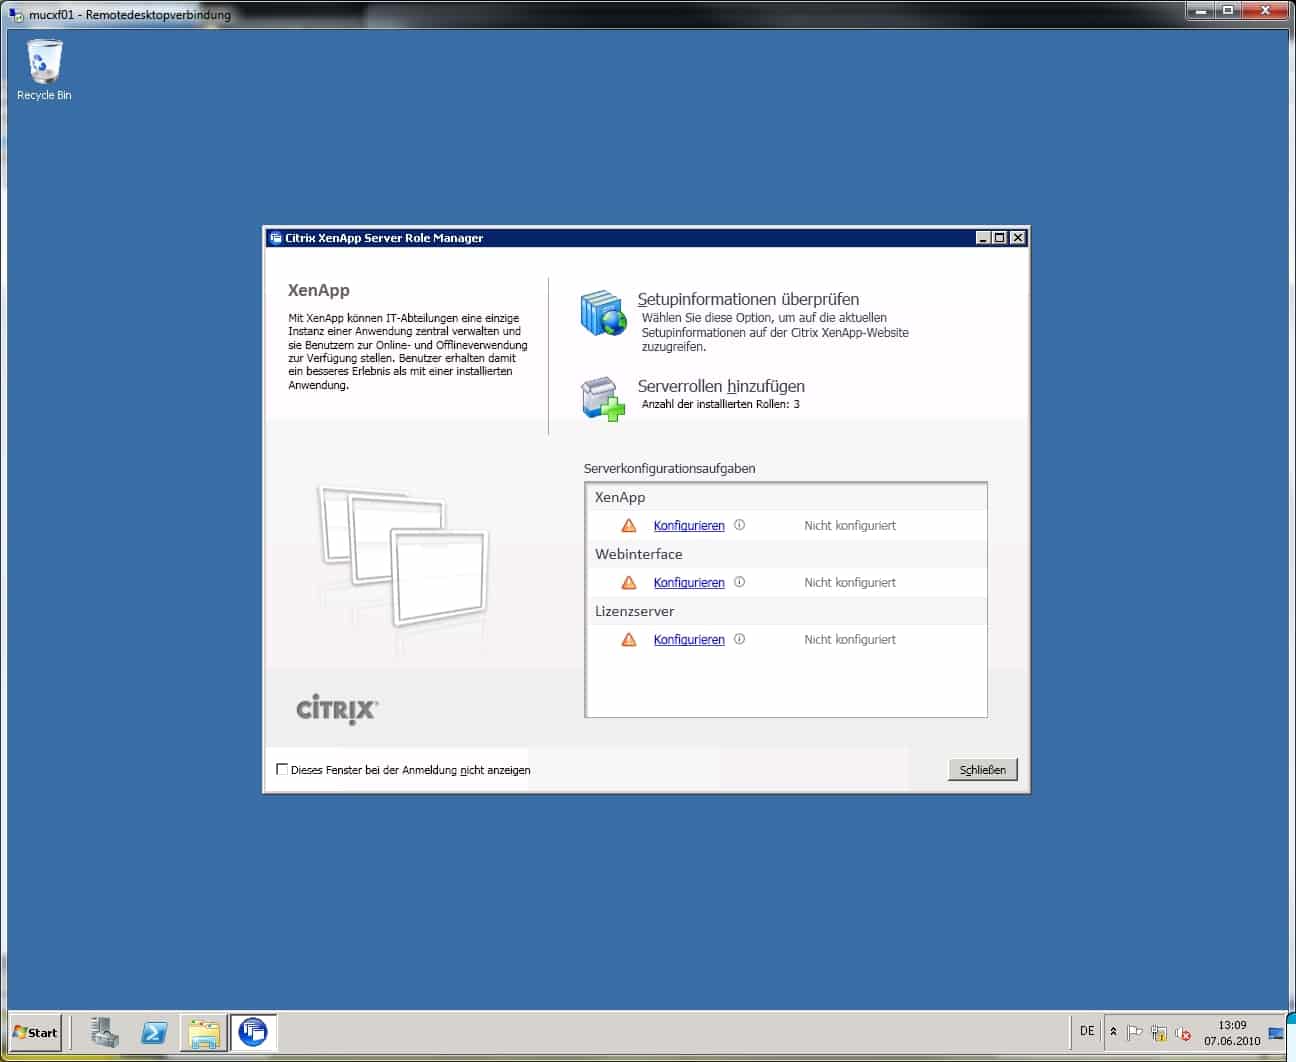Click the warning triangle in the XenApp row
The width and height of the screenshot is (1296, 1062).
click(629, 525)
